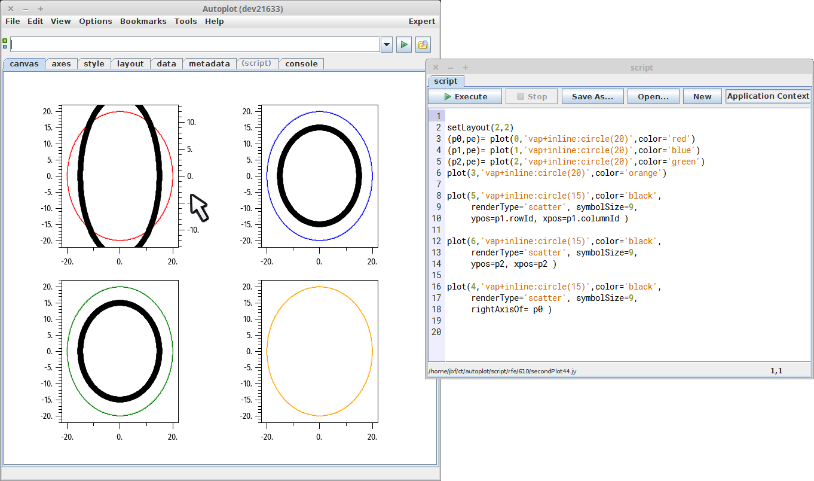Switch to the layout tab
Image resolution: width=814 pixels, height=481 pixels.
[x=130, y=64]
